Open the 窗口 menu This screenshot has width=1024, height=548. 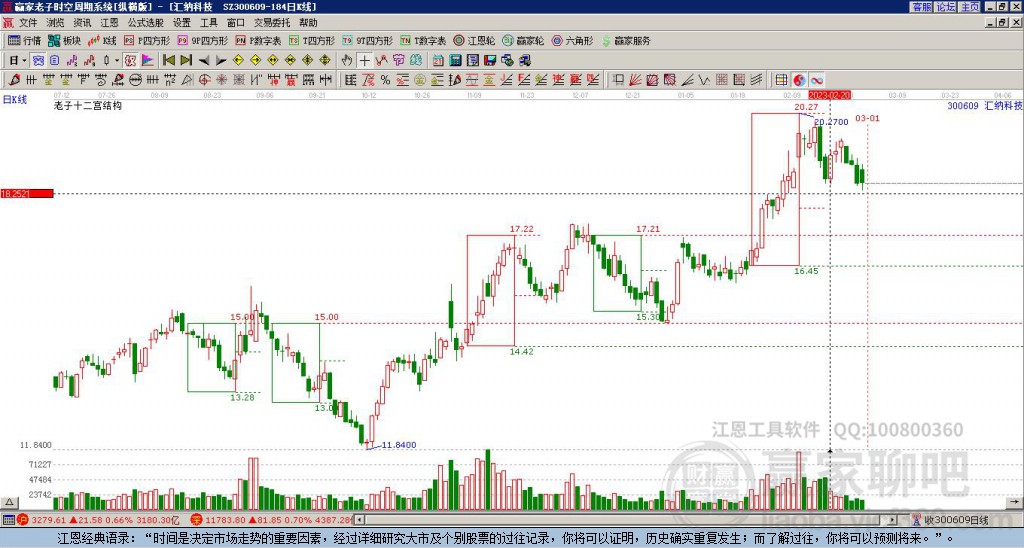[x=236, y=23]
